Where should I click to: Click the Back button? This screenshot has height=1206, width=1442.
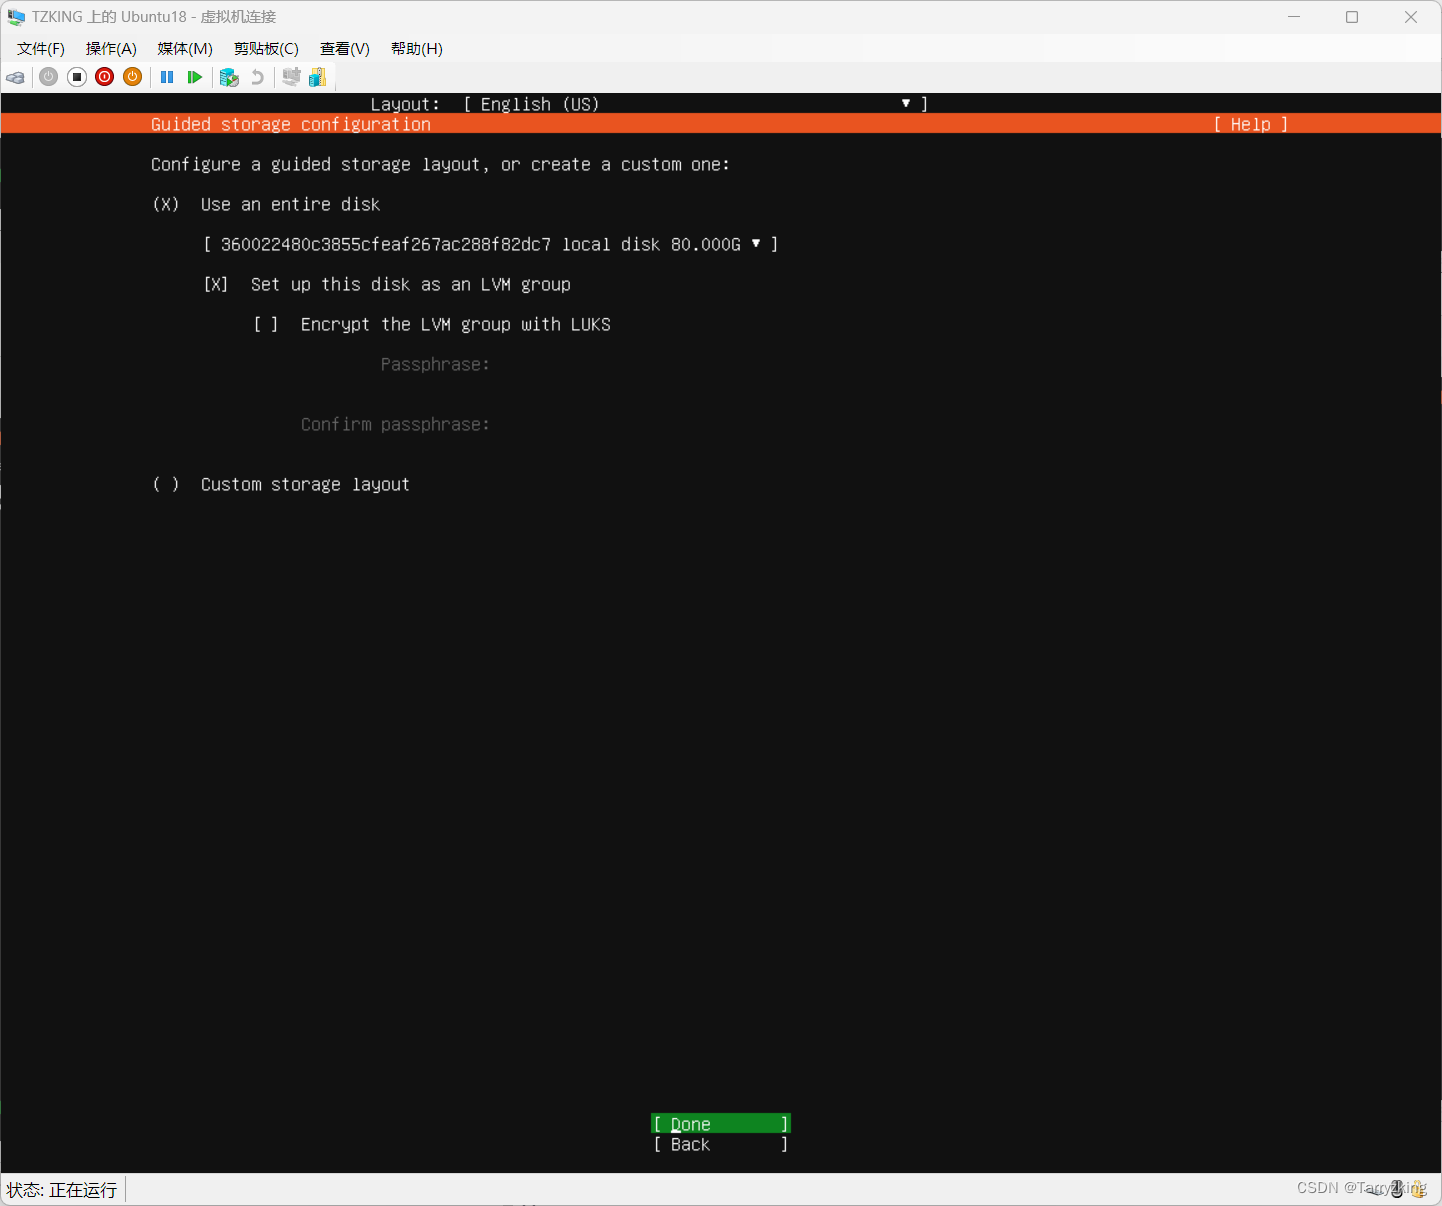[721, 1144]
